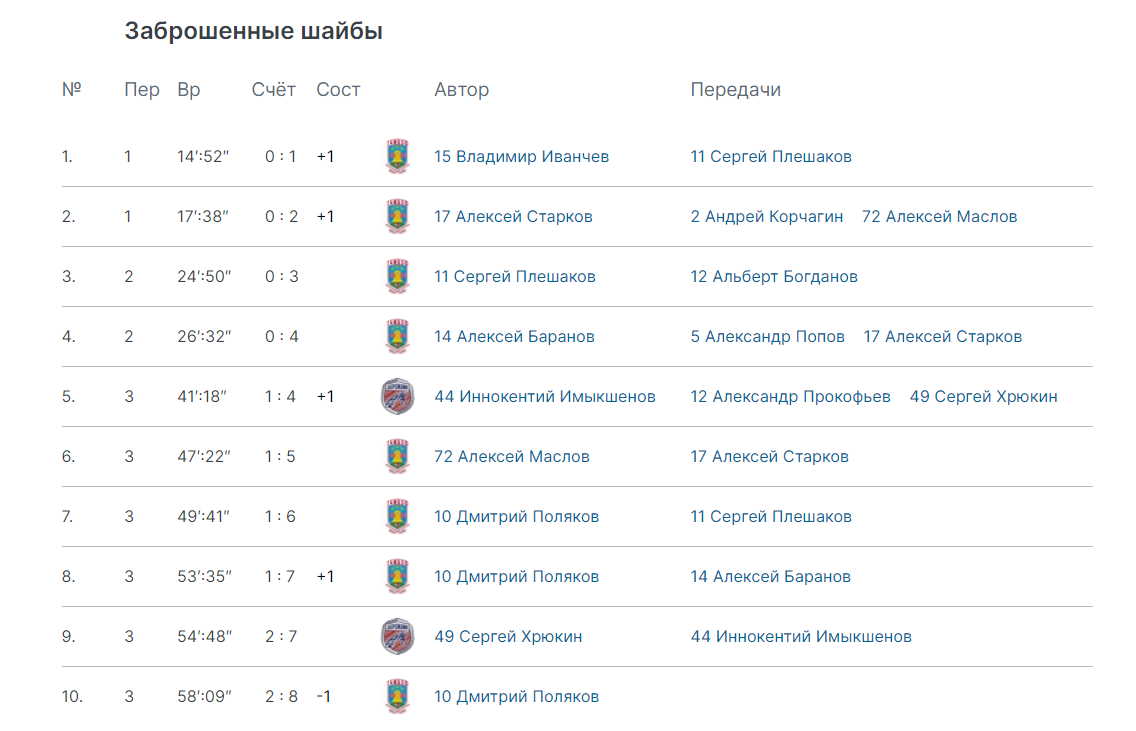Click team emblem beside 11 Сергей Плешаков goal

pos(397,277)
